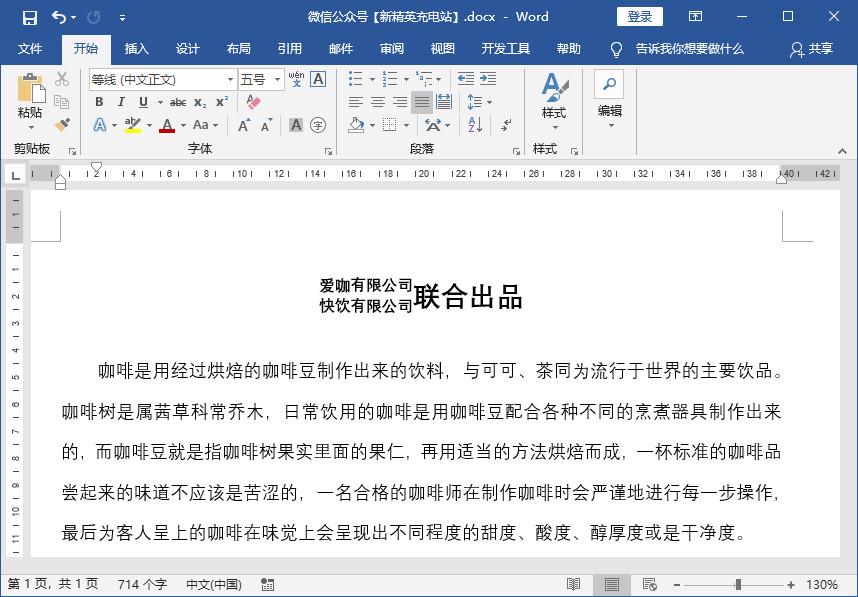Open the File (文件) tab
Screen dimensions: 858x597
pos(30,49)
